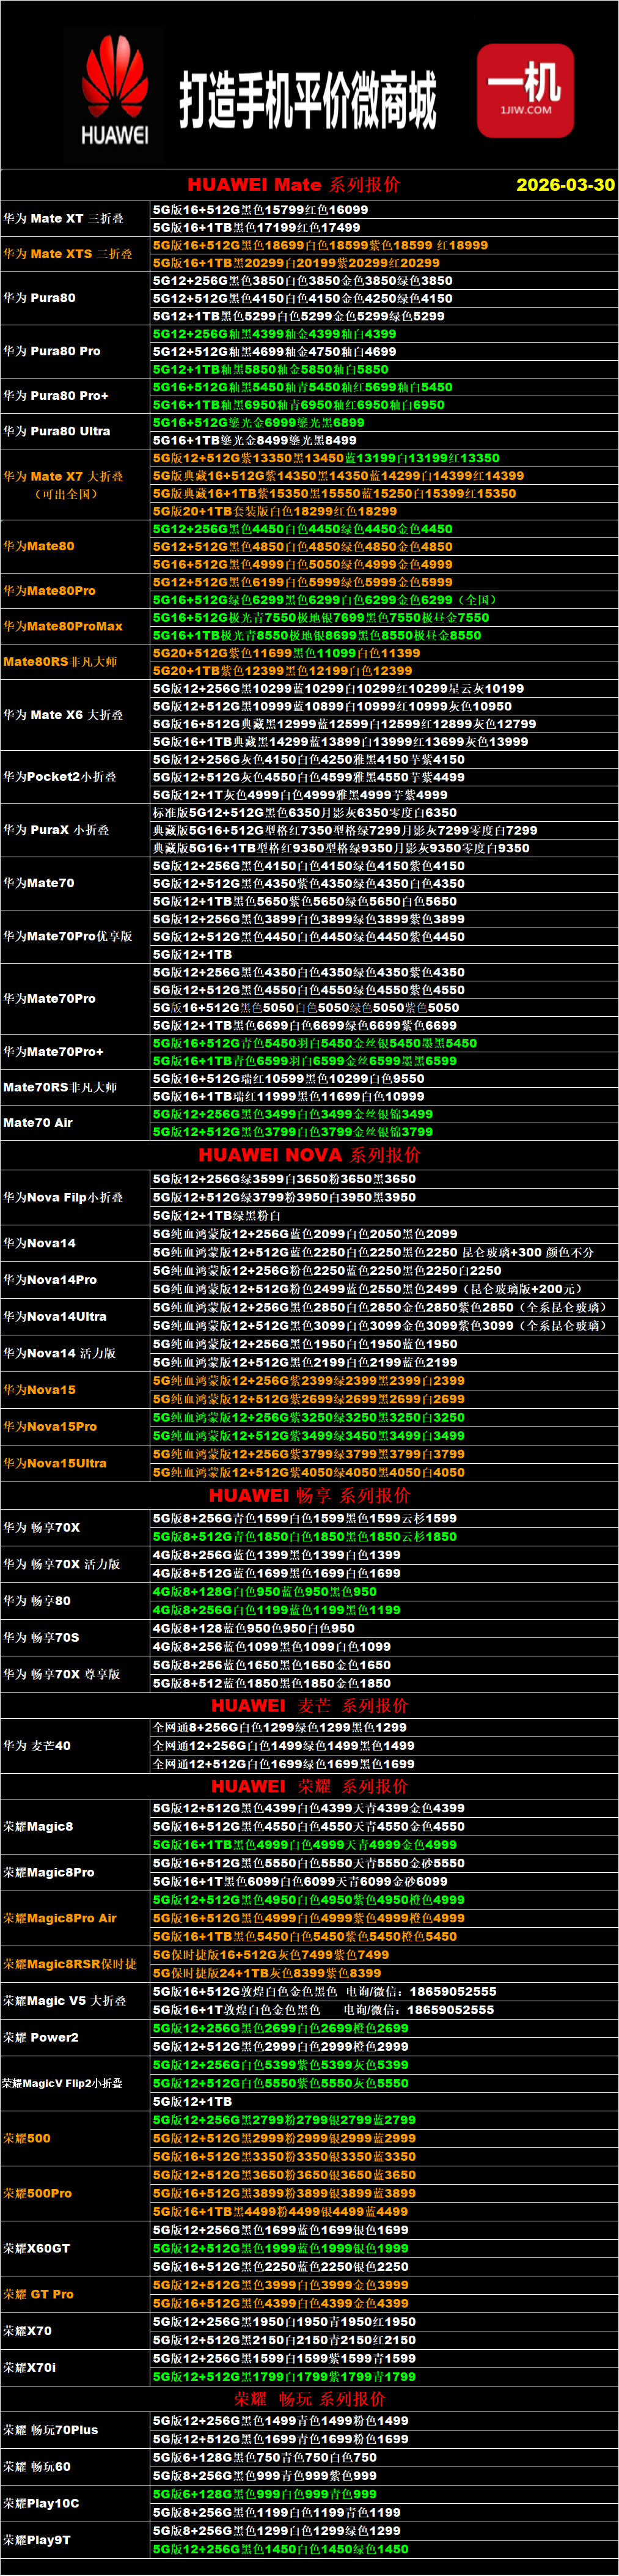This screenshot has width=619, height=2576.
Task: Open the HUAWEI 麦芒 系列报价 section header
Action: 309,1705
